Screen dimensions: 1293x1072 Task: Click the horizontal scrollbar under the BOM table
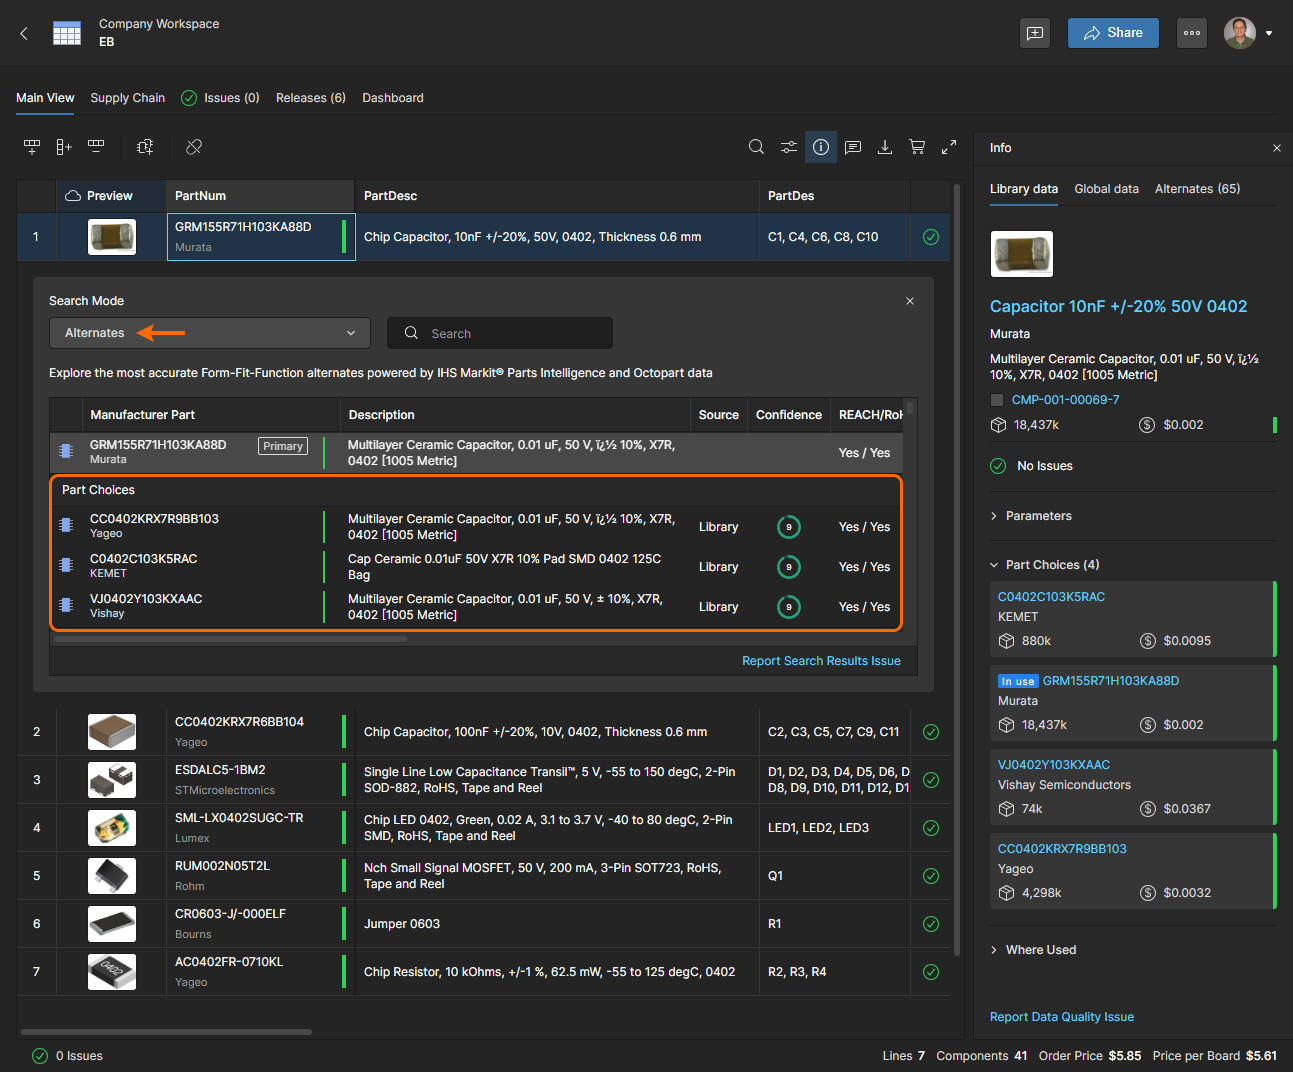pos(166,1032)
